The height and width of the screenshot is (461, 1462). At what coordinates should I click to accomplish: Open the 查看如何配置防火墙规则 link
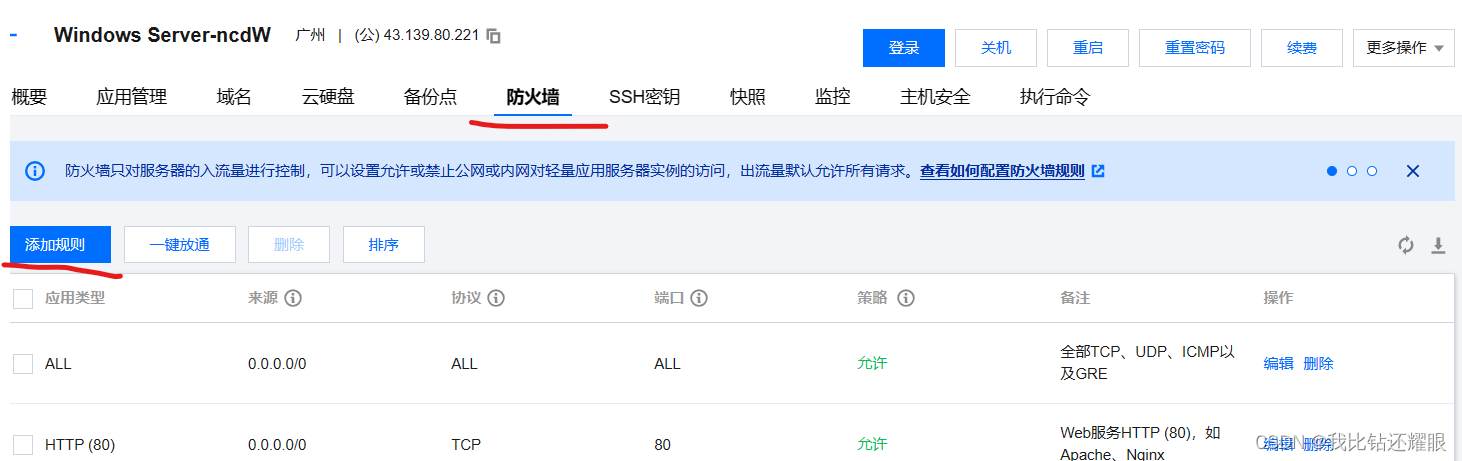point(1002,171)
